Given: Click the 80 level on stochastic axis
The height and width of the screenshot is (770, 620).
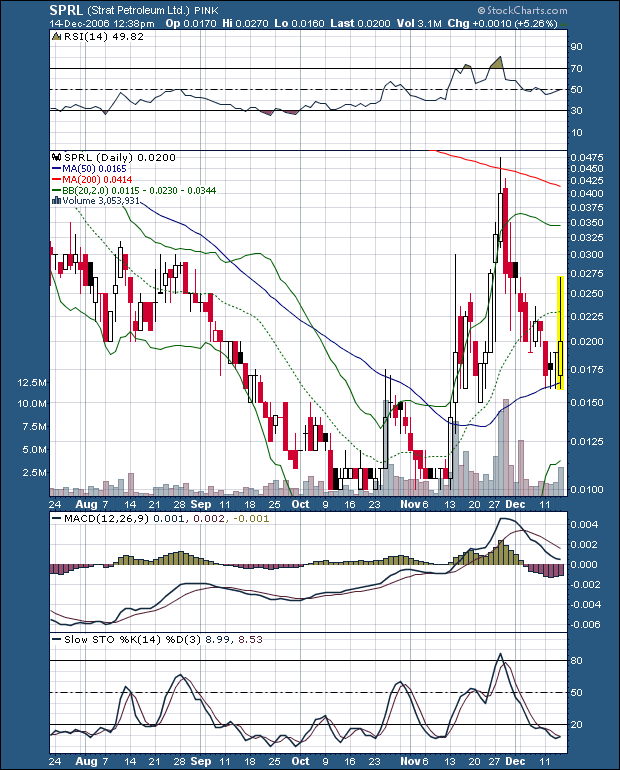Looking at the screenshot, I should [x=576, y=661].
